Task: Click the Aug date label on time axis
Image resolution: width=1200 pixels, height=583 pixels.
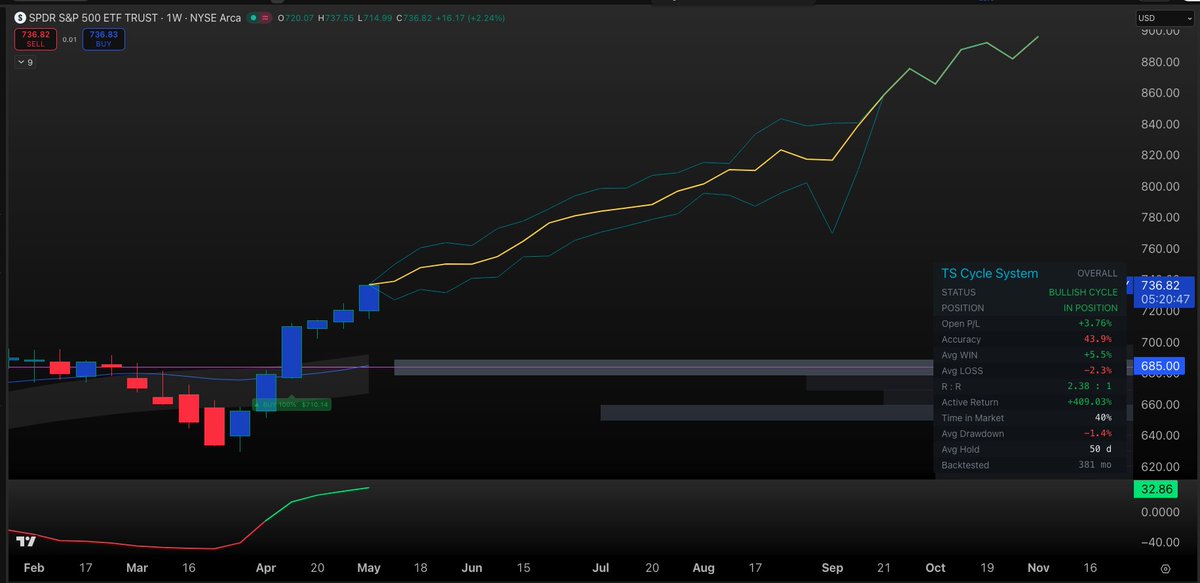Action: pyautogui.click(x=703, y=568)
